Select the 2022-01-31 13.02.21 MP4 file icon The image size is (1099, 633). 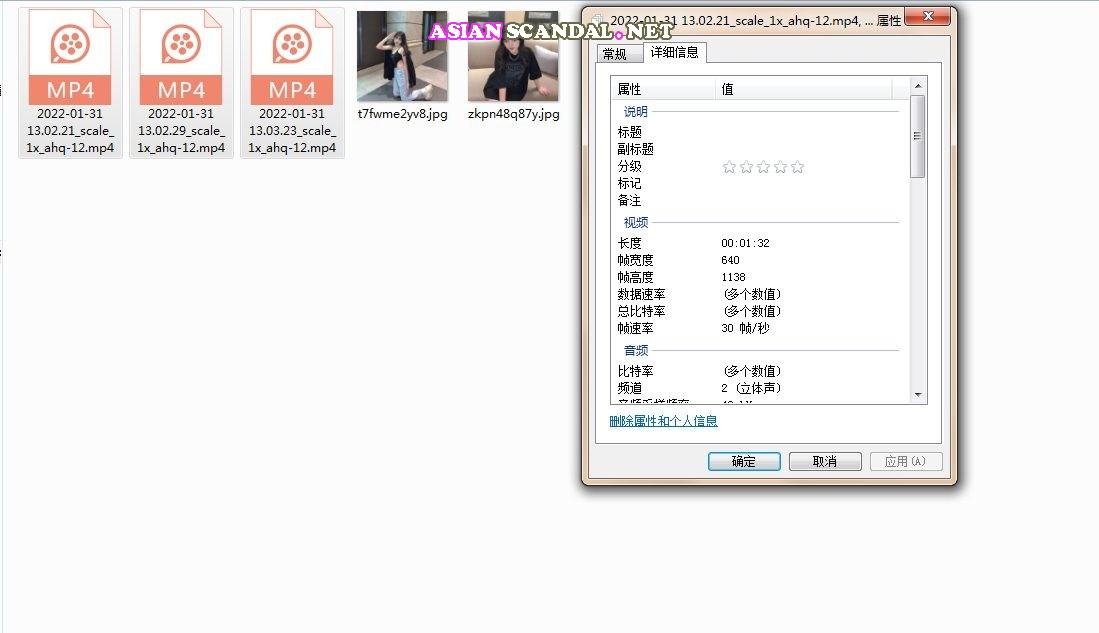(70, 56)
